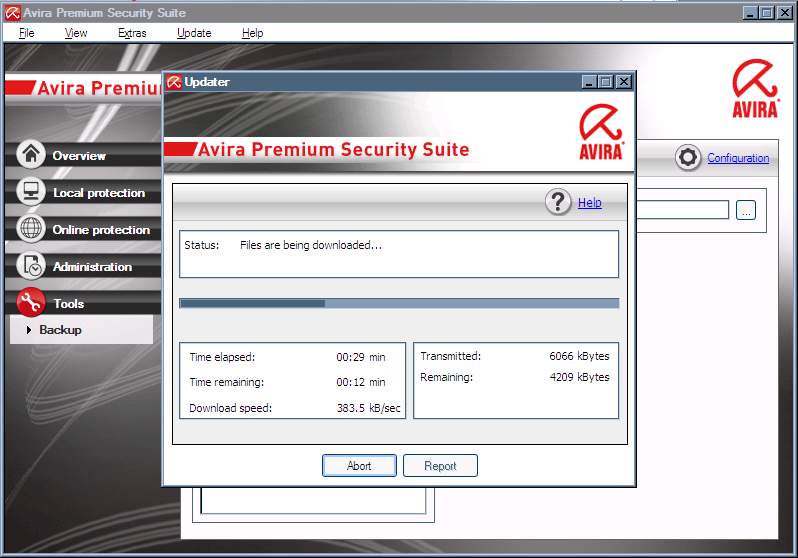Expand the Backup tree item arrow

tap(29, 330)
